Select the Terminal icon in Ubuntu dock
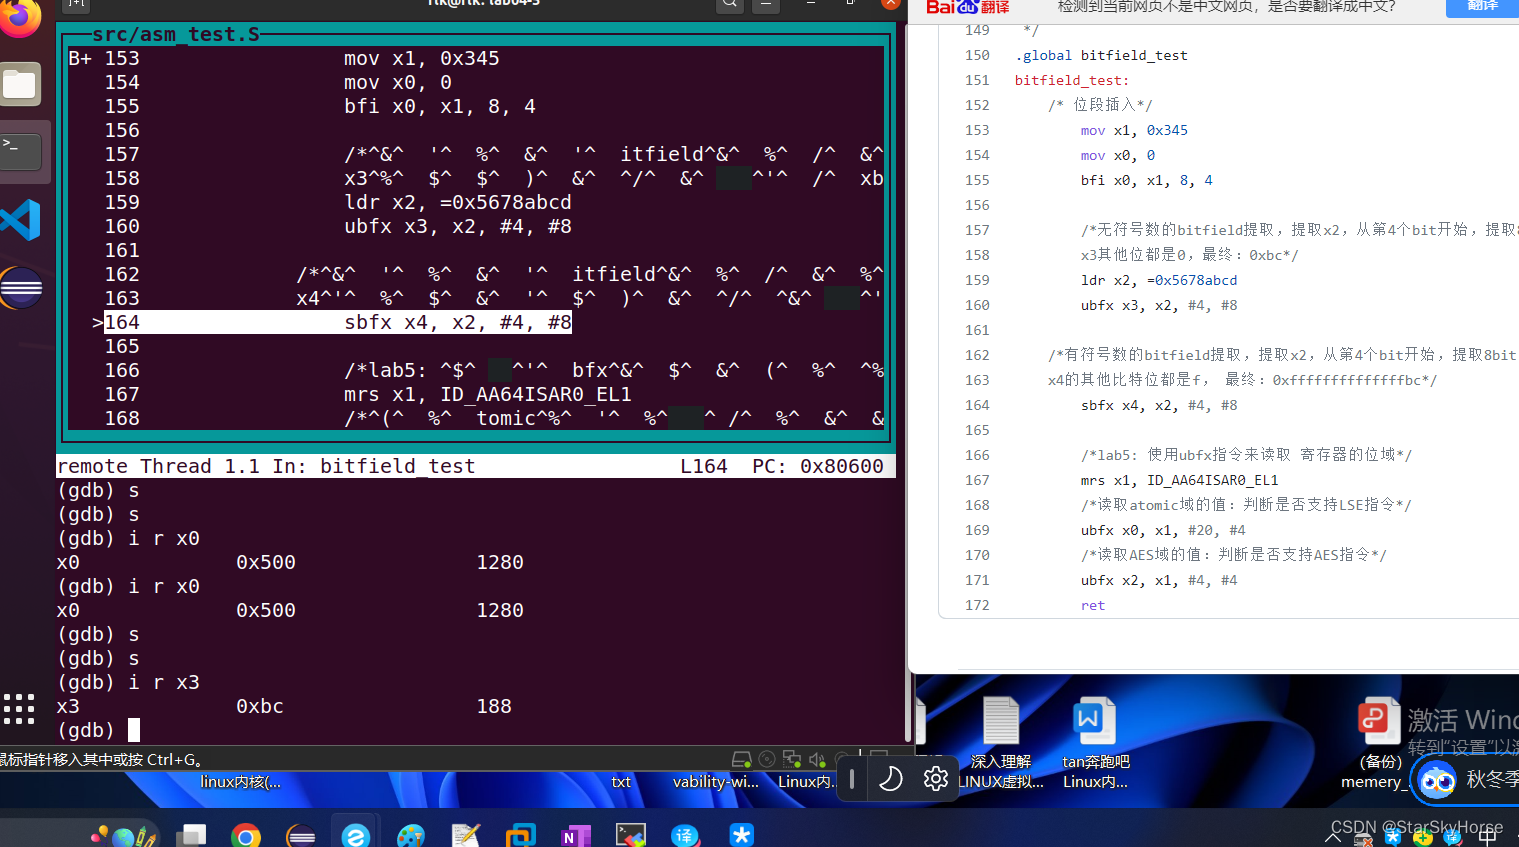 tap(21, 151)
